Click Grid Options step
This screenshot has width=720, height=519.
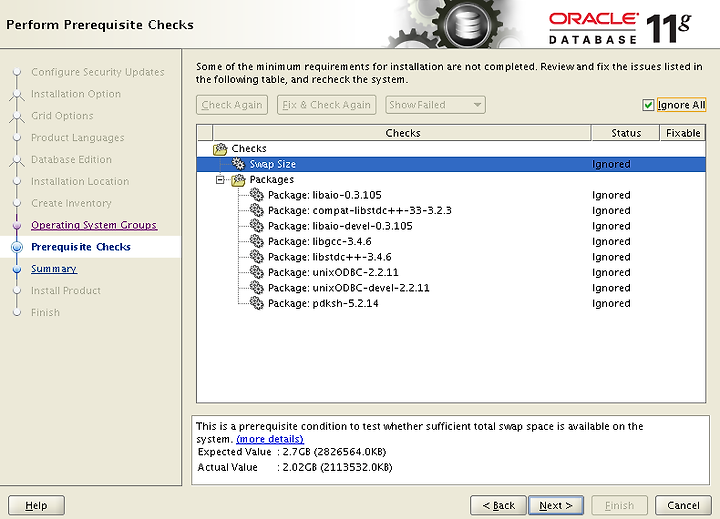[62, 116]
